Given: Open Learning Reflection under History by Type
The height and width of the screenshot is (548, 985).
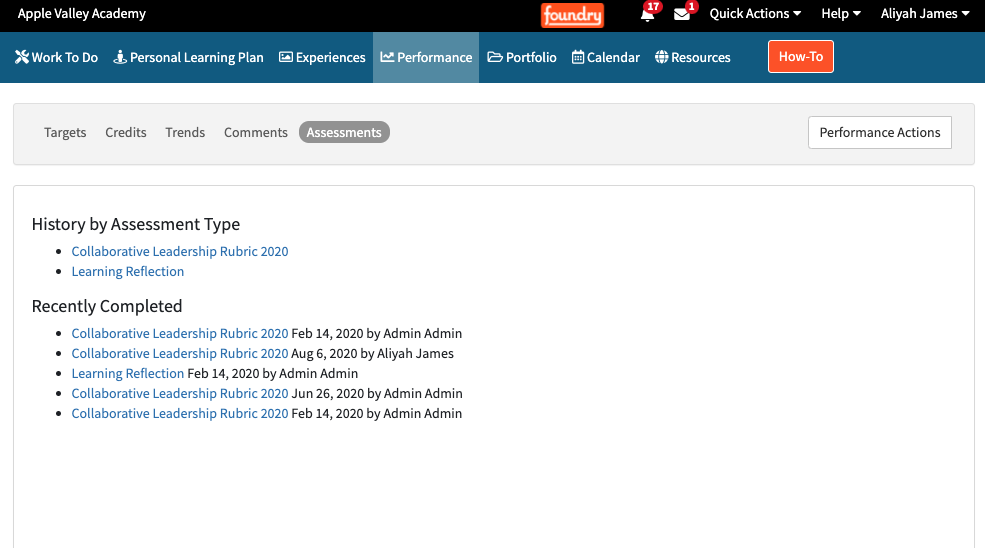Looking at the screenshot, I should coord(128,271).
